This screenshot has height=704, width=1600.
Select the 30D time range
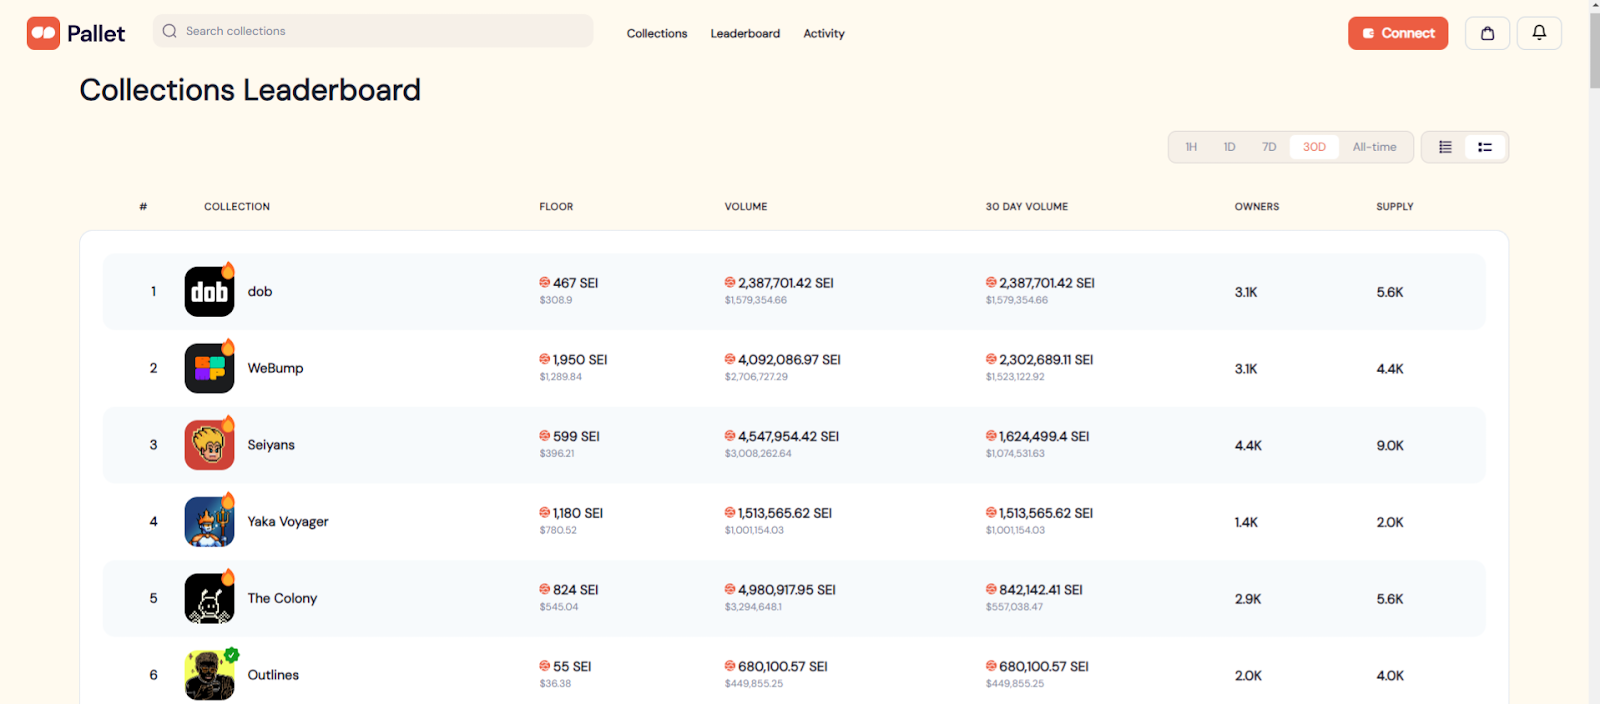pyautogui.click(x=1314, y=147)
